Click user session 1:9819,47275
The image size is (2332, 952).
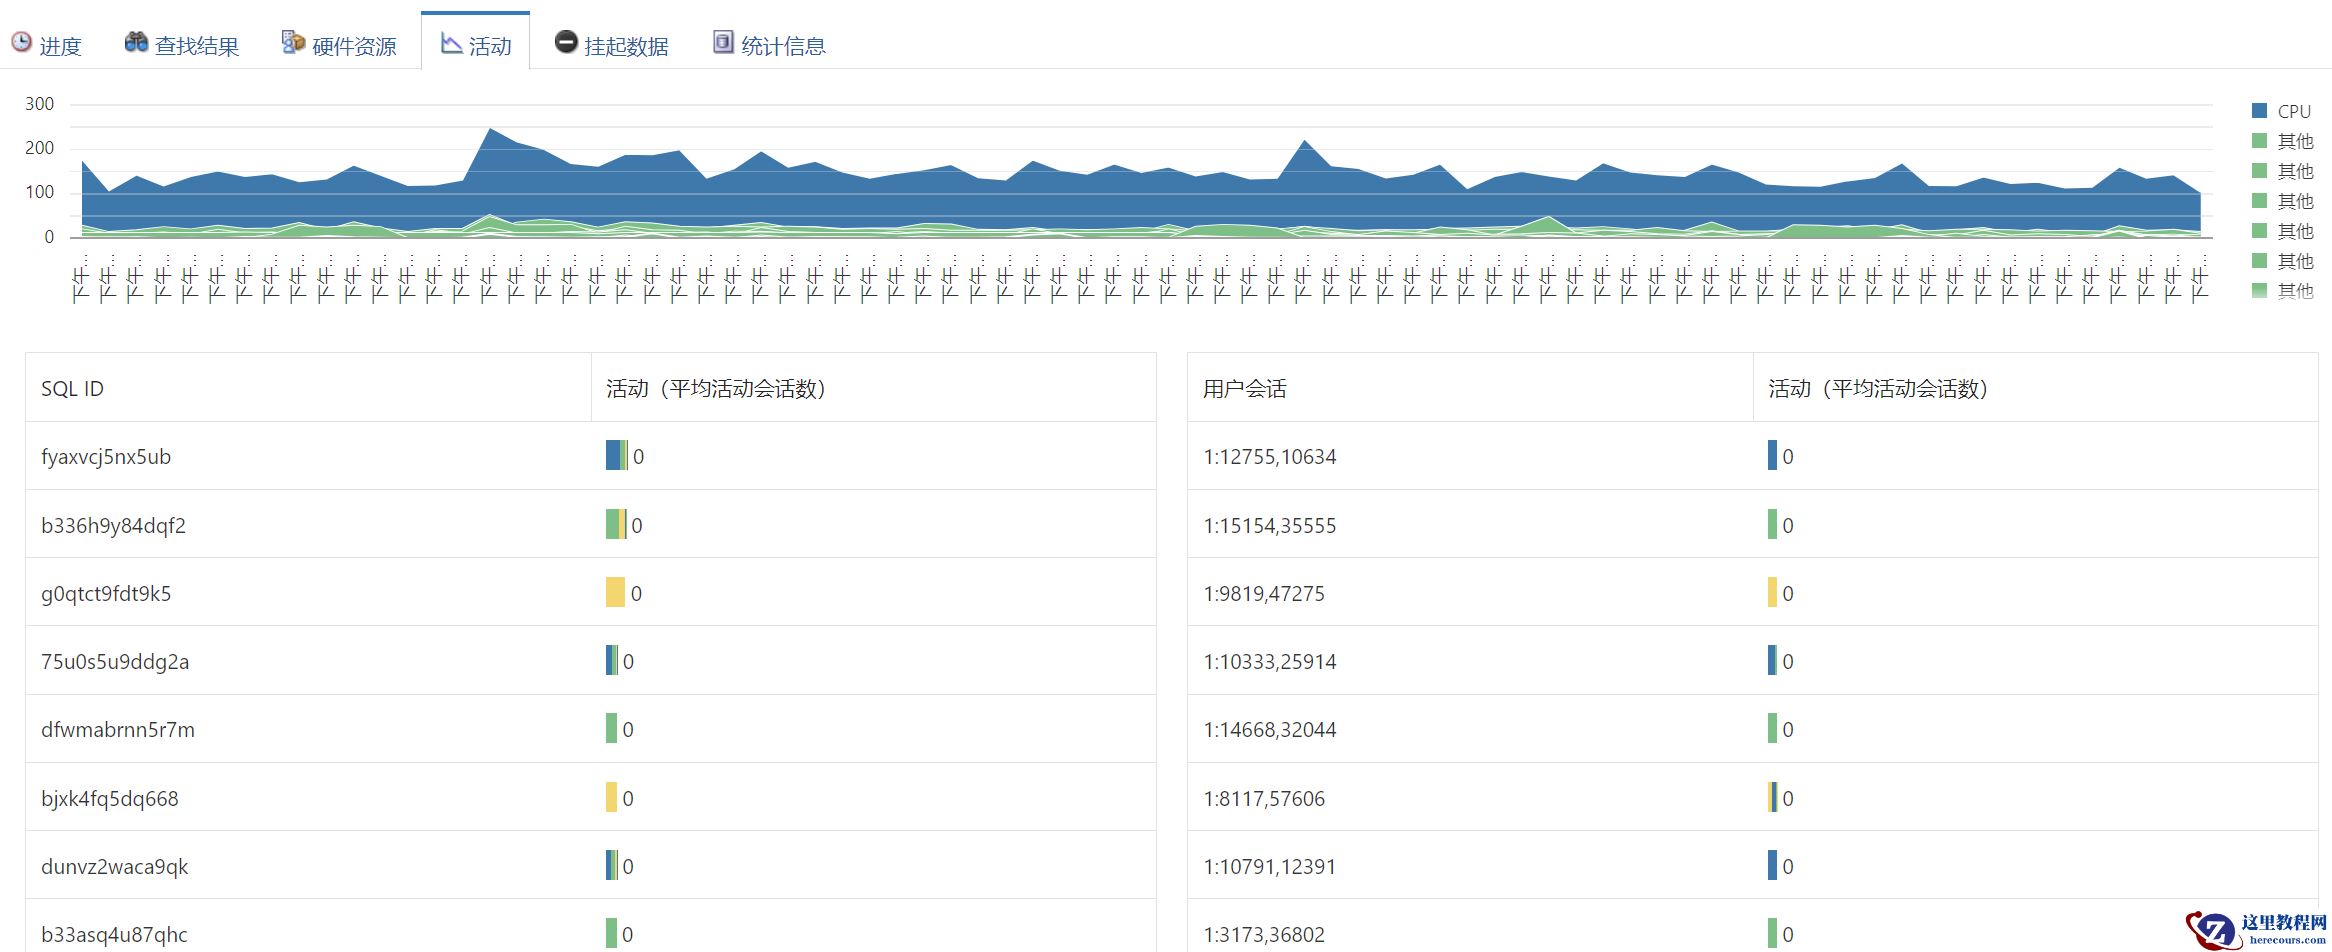coord(1264,594)
